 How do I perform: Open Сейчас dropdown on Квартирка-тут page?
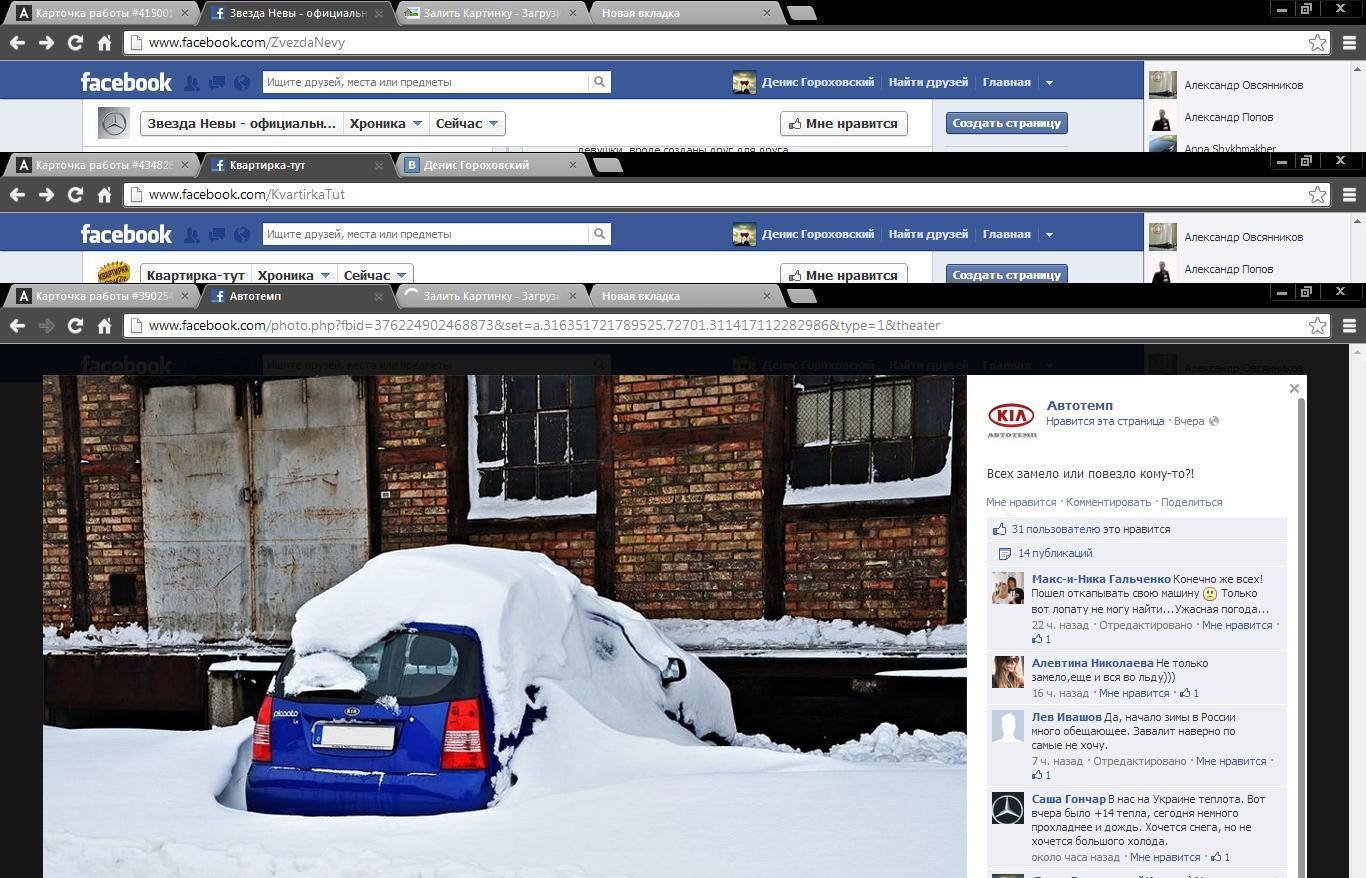(375, 275)
